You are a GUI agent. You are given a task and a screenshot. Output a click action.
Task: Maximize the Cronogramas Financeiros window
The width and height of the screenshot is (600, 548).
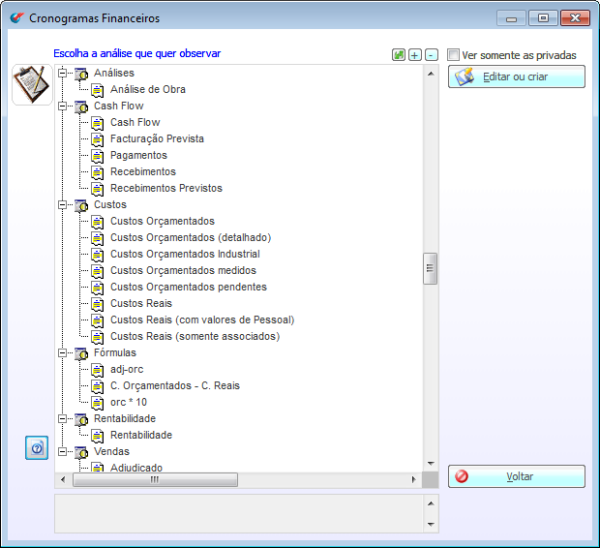543,18
